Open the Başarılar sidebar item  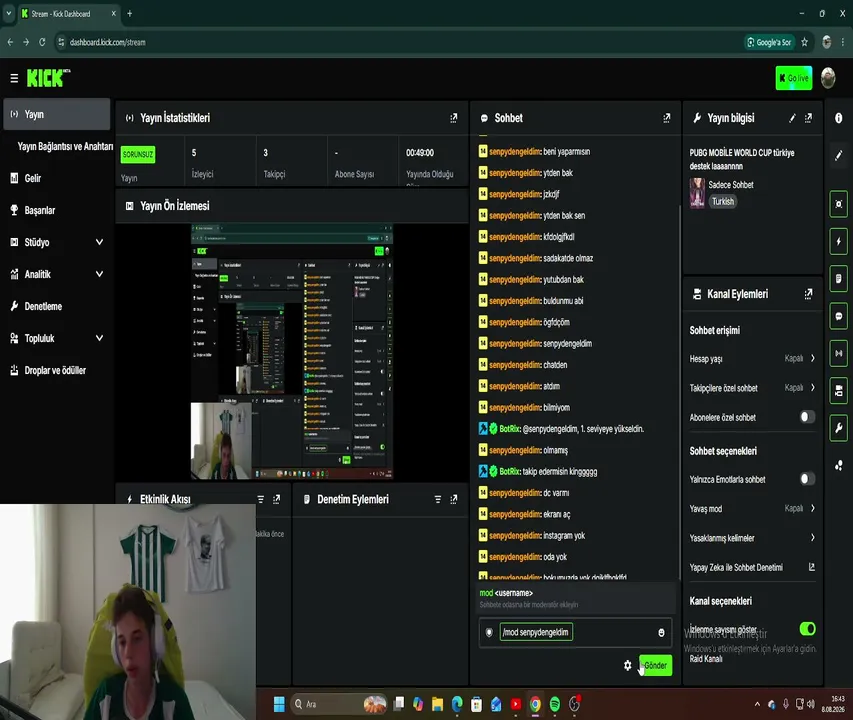(x=57, y=210)
